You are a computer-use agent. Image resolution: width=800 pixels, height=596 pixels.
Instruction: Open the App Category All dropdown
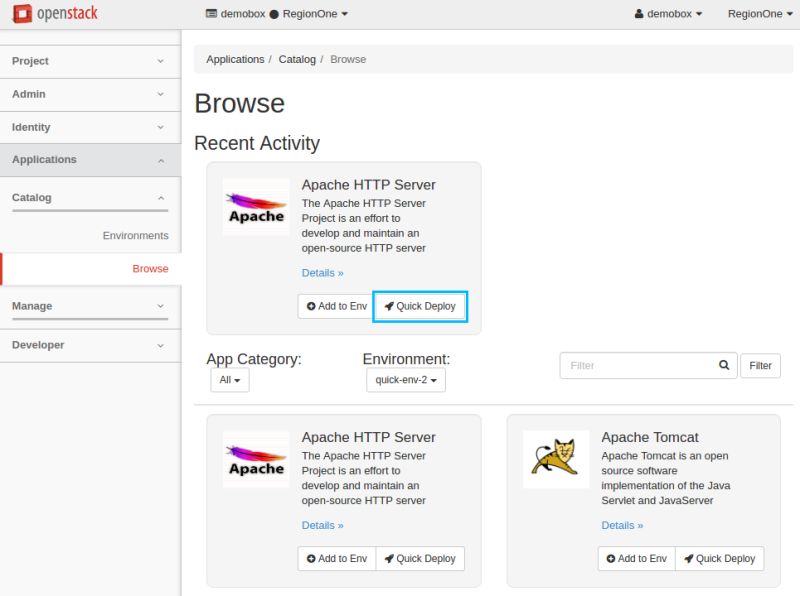[x=230, y=380]
